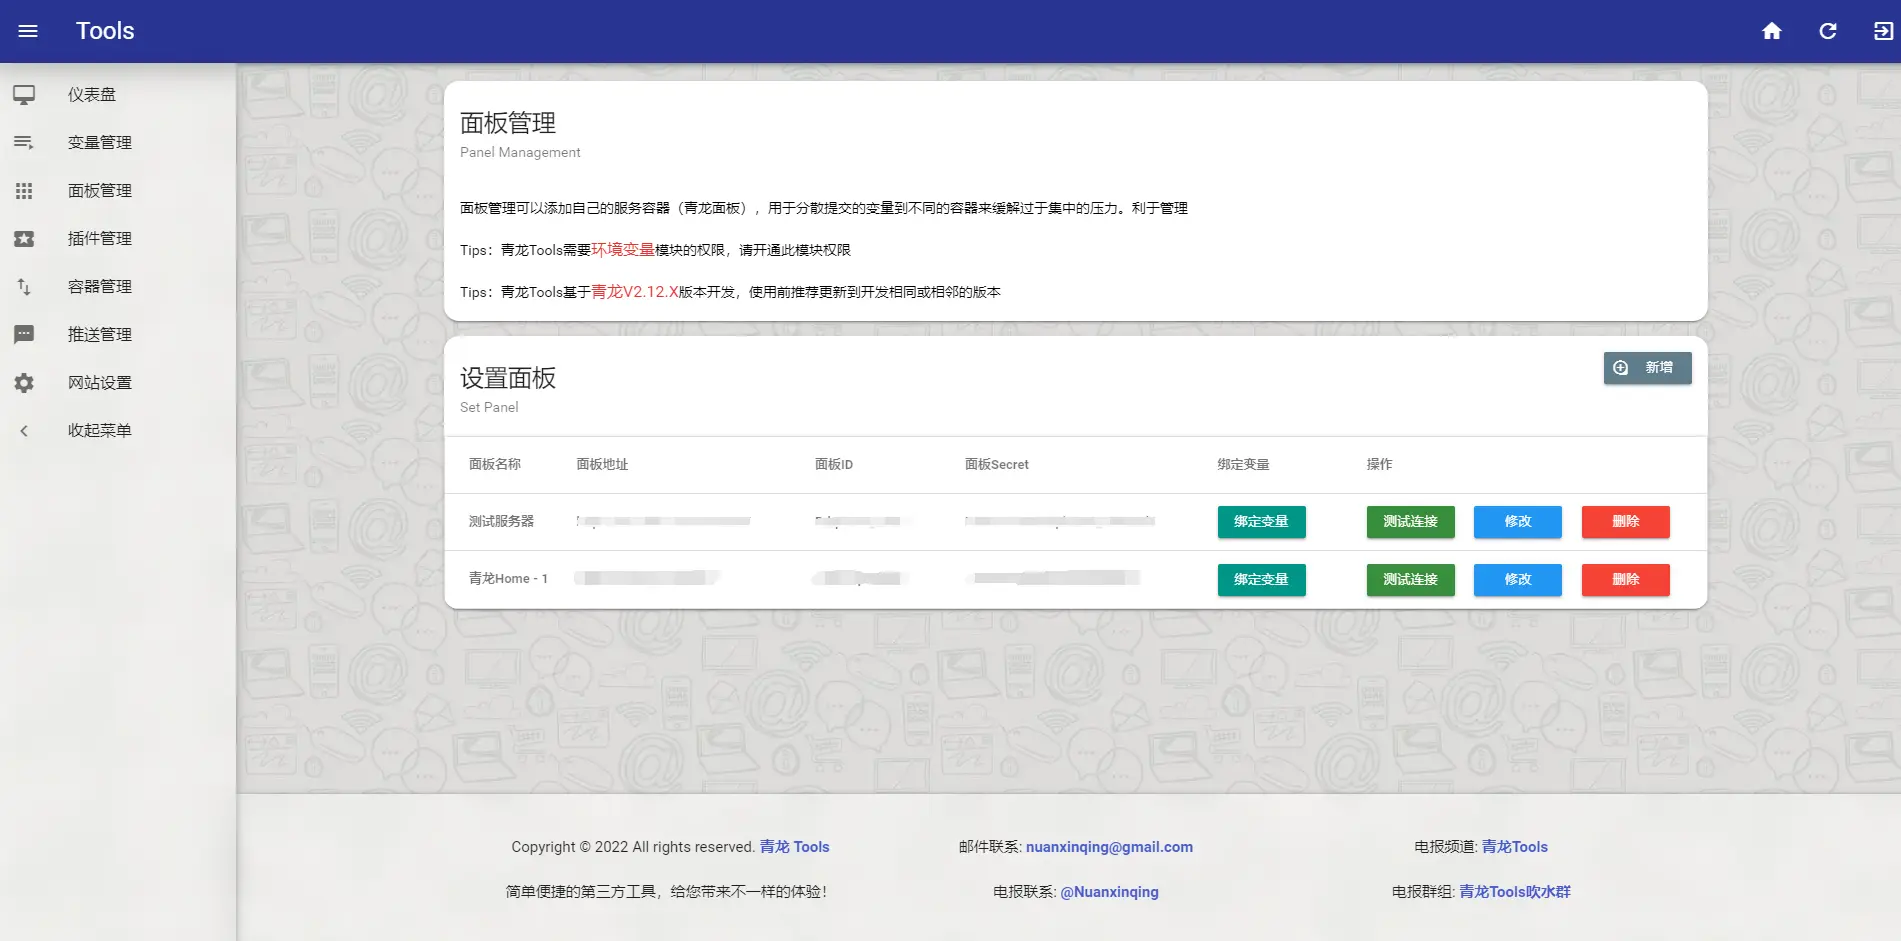Viewport: 1901px width, 941px height.
Task: Click 删除 for 测试服务器 row
Action: [1625, 522]
